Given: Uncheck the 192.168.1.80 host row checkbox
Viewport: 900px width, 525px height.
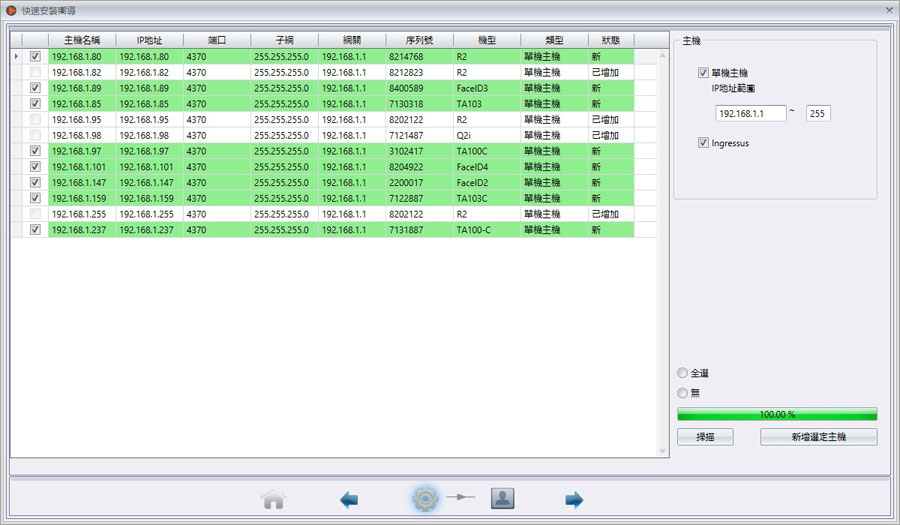Looking at the screenshot, I should coord(36,57).
